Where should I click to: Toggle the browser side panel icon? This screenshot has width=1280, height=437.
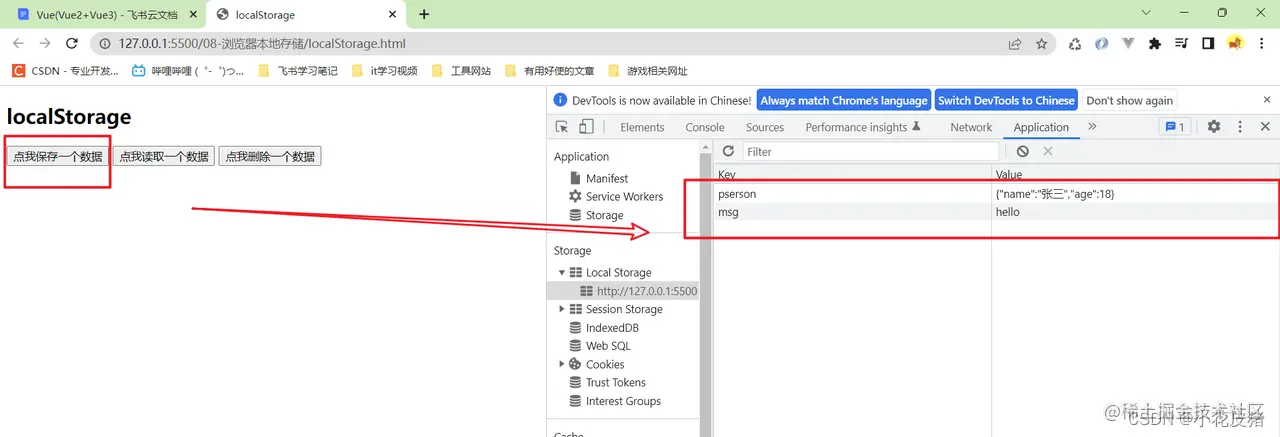[1208, 44]
